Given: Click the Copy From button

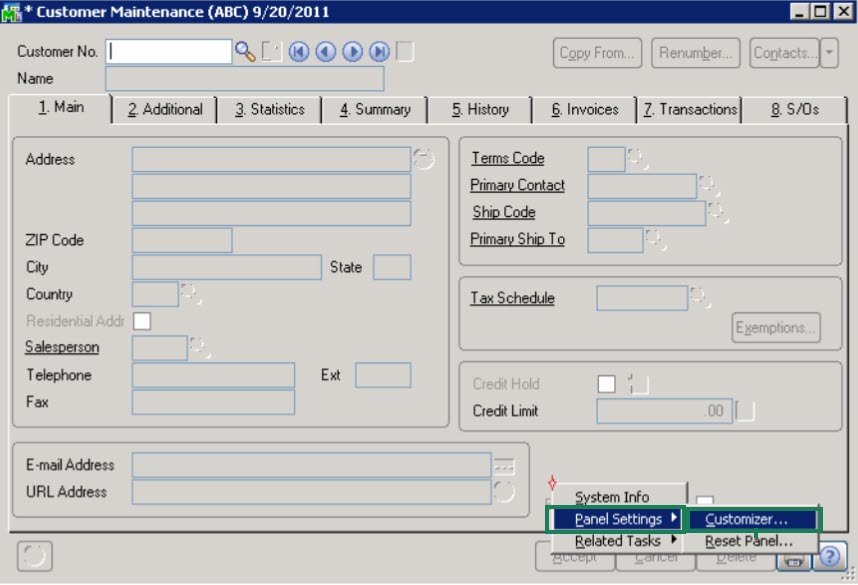Looking at the screenshot, I should [597, 53].
